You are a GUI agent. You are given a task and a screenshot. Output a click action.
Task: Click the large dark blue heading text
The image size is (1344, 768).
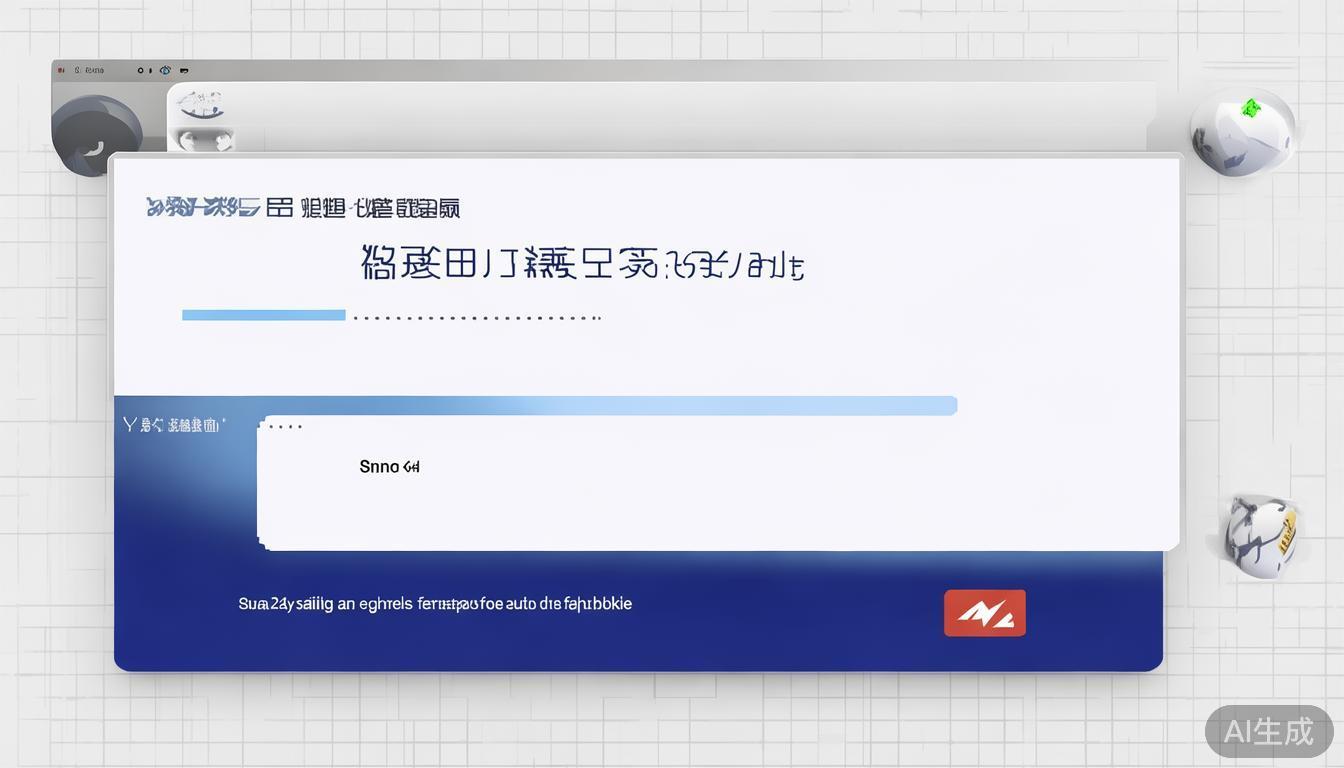(x=581, y=265)
